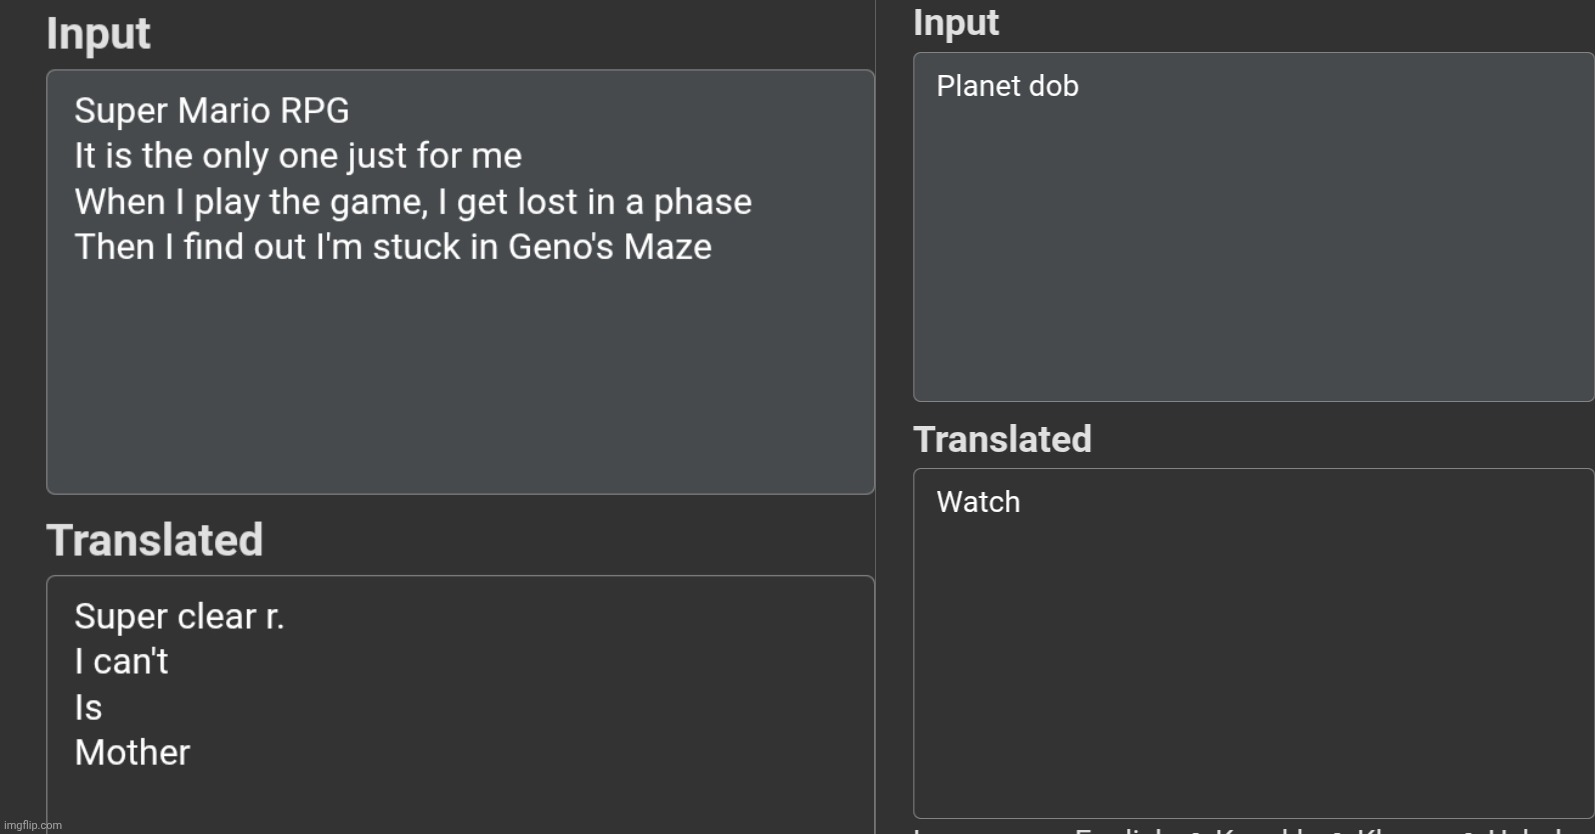
Task: Click the empty space below the Mario lyrics input
Action: (x=460, y=380)
